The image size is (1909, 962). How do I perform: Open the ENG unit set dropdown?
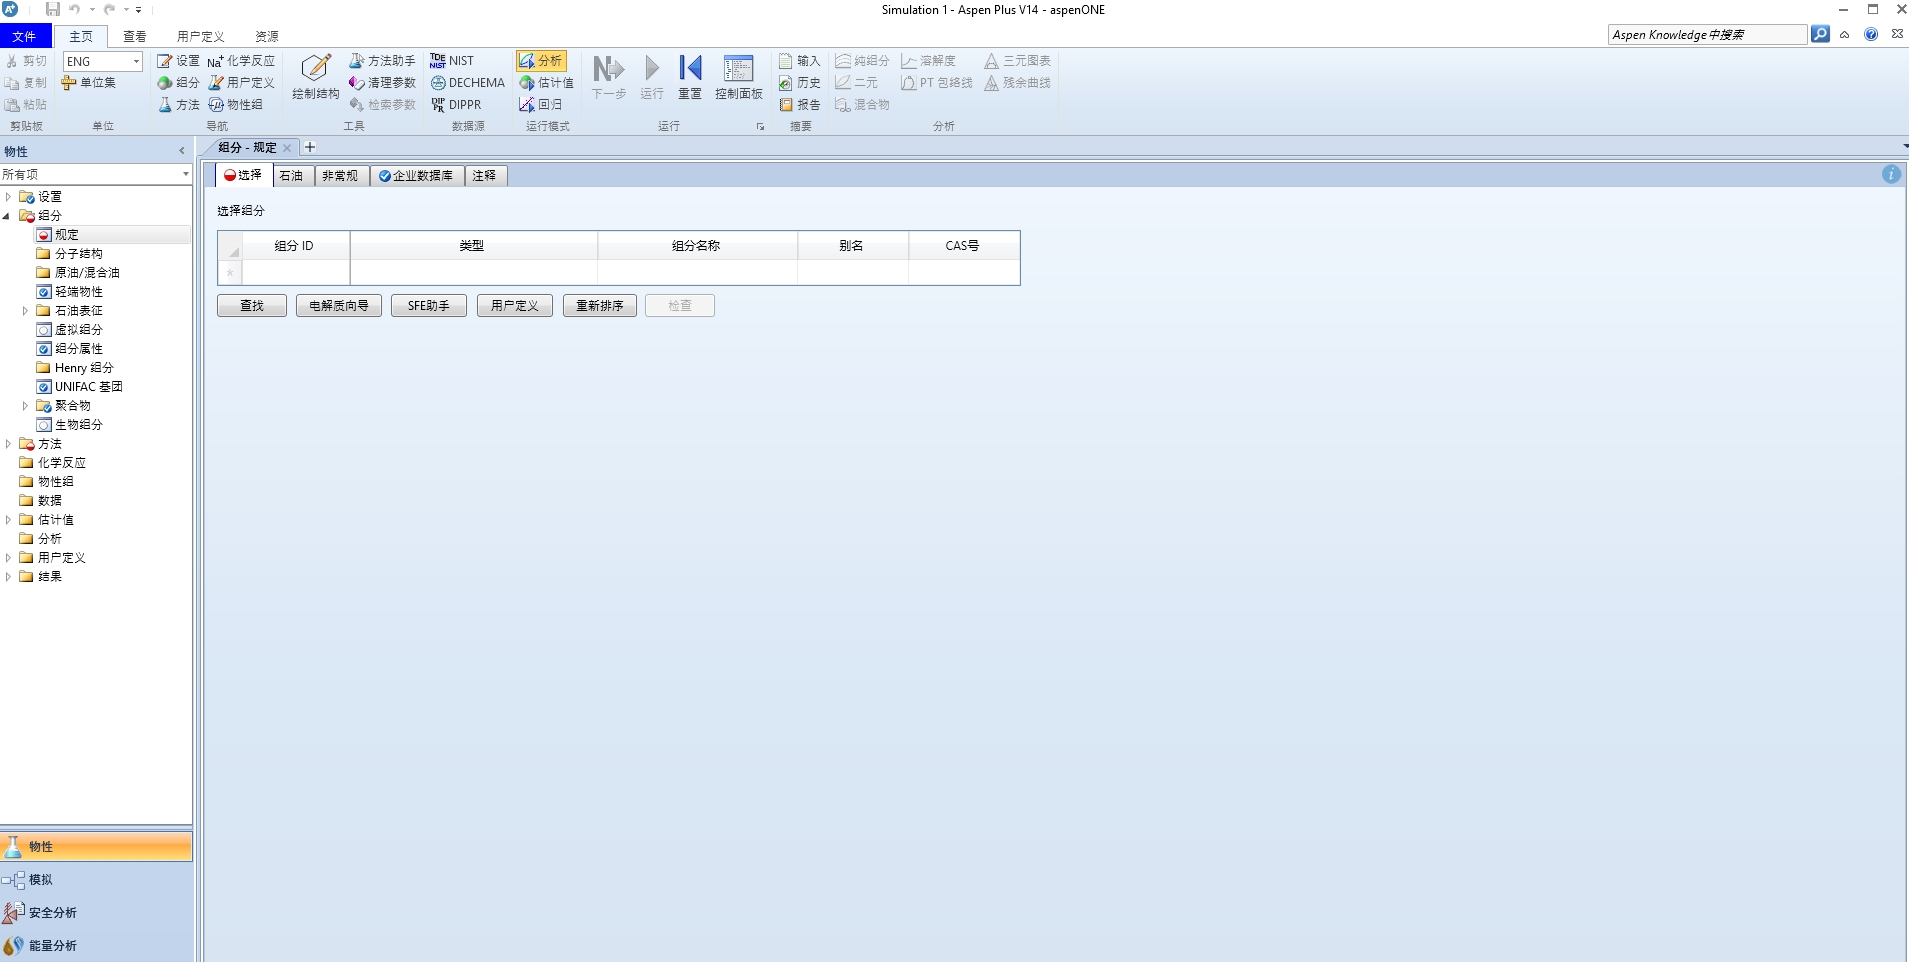click(x=136, y=62)
